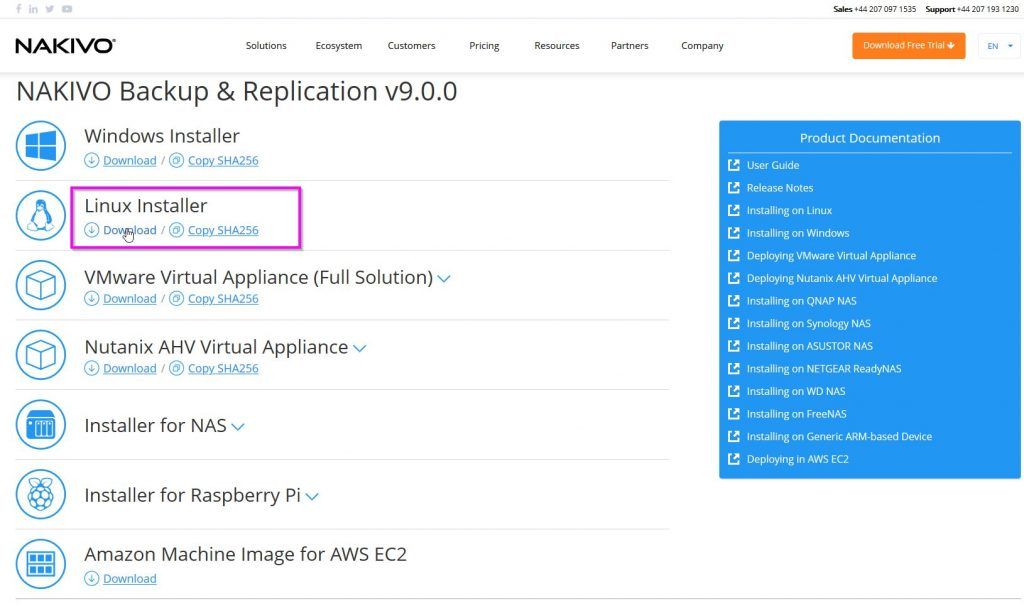Open Deploying VMware Virtual Appliance doc
Screen dimensions: 1024x606
click(x=831, y=256)
